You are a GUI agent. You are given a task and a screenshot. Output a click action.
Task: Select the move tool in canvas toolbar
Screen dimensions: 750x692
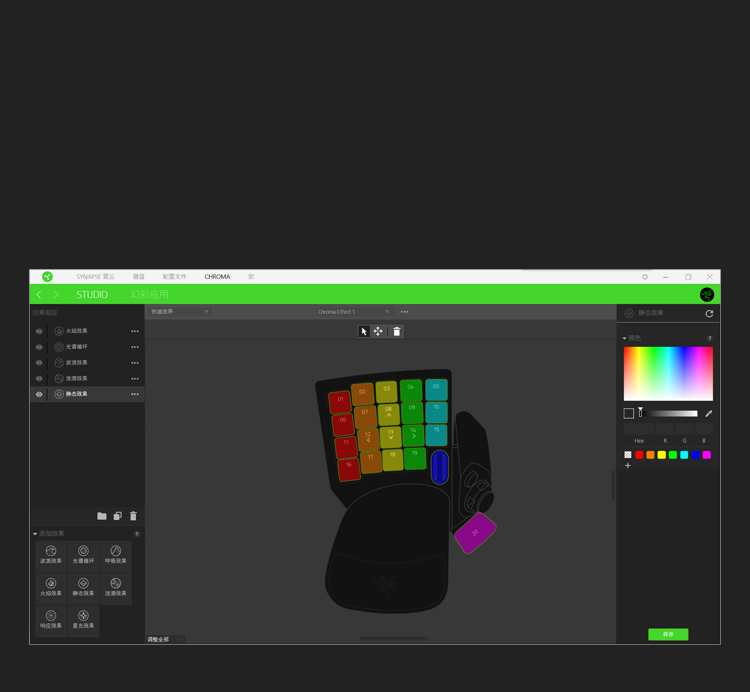378,331
